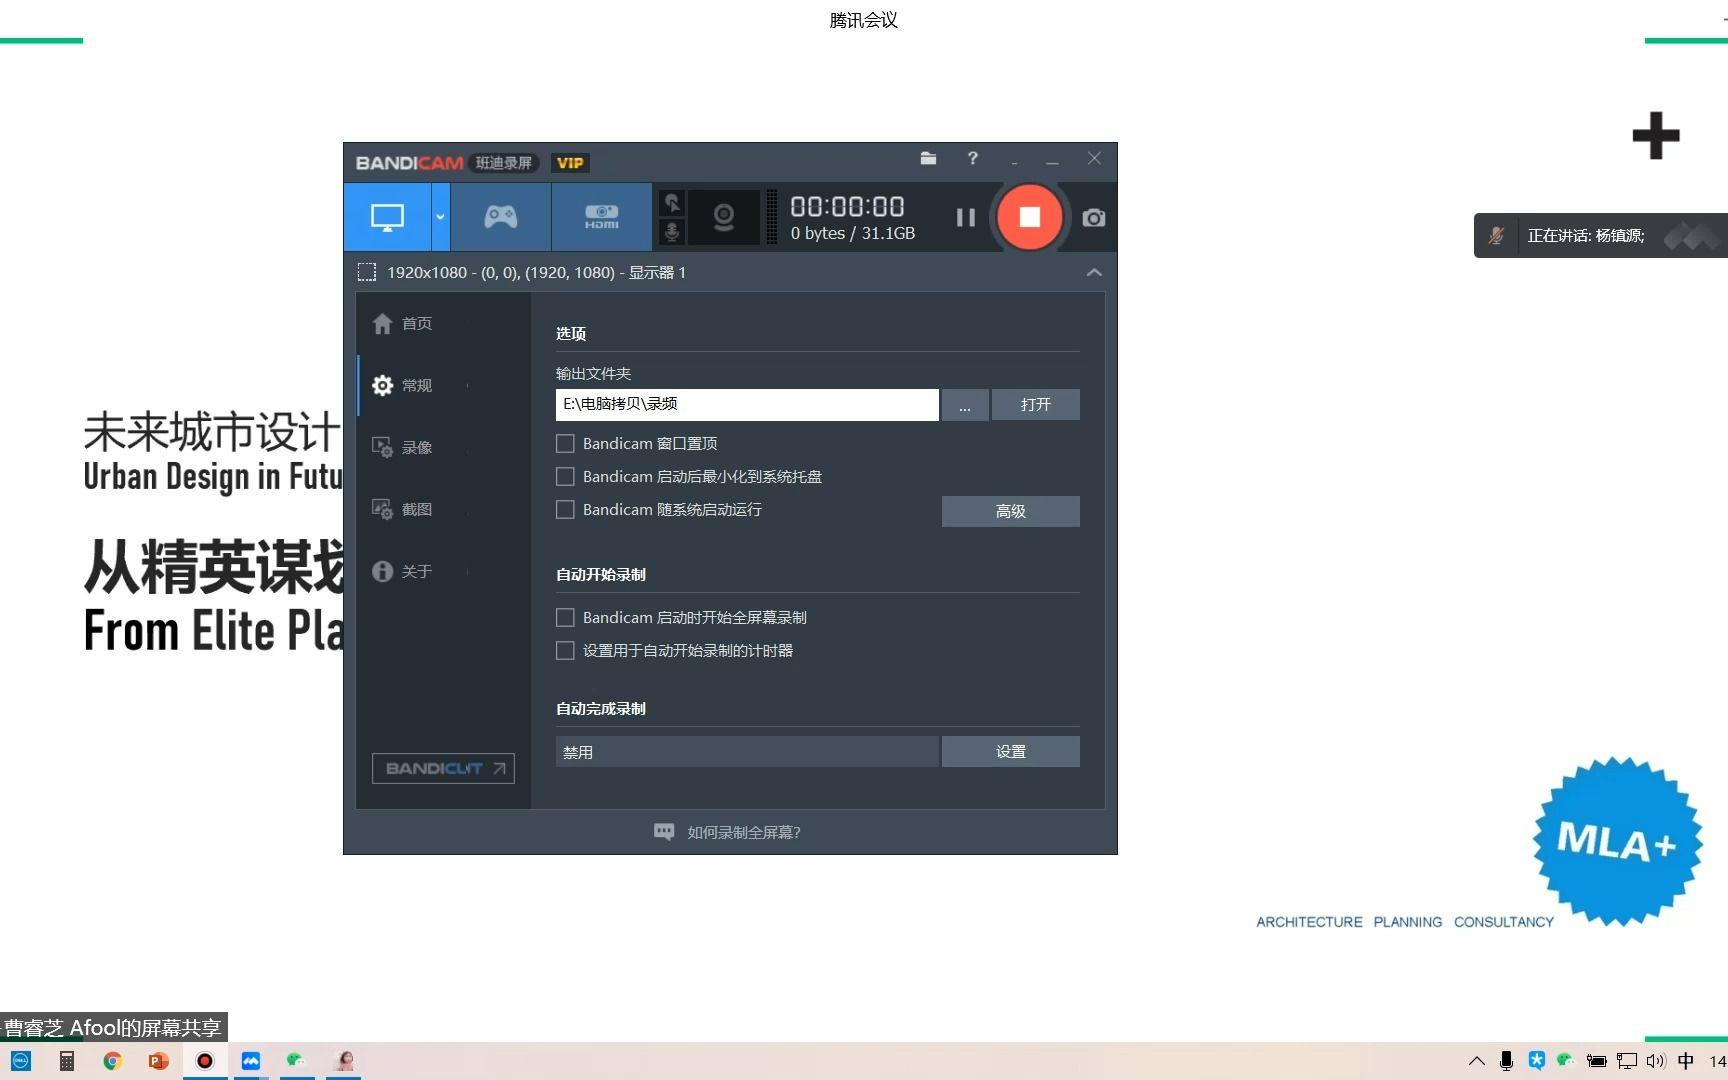Image resolution: width=1728 pixels, height=1080 pixels.
Task: Click microphone icon in system tray
Action: (x=1506, y=1061)
